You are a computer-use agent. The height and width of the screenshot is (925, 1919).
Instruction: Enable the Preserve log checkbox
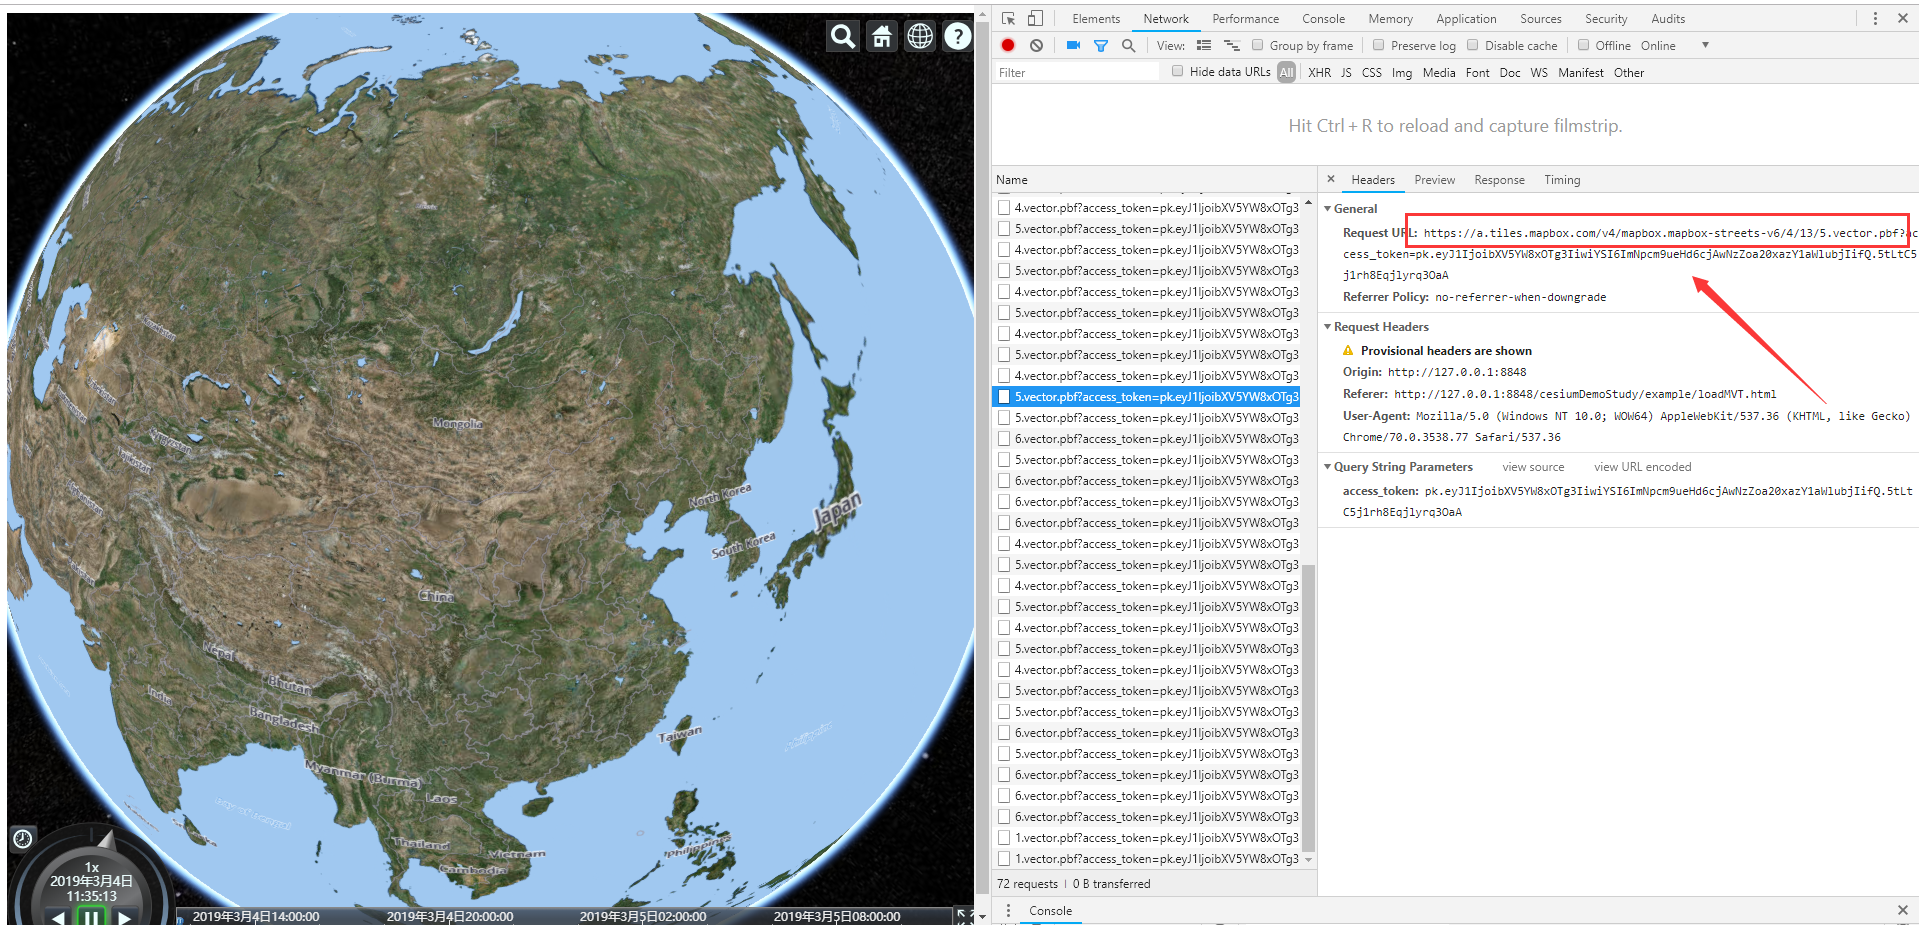[x=1379, y=45]
